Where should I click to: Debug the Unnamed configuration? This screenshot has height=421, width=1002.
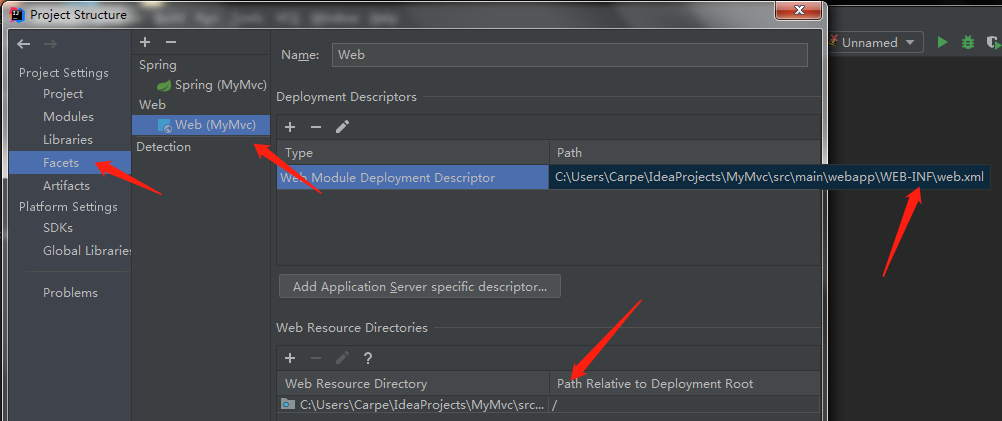tap(968, 42)
